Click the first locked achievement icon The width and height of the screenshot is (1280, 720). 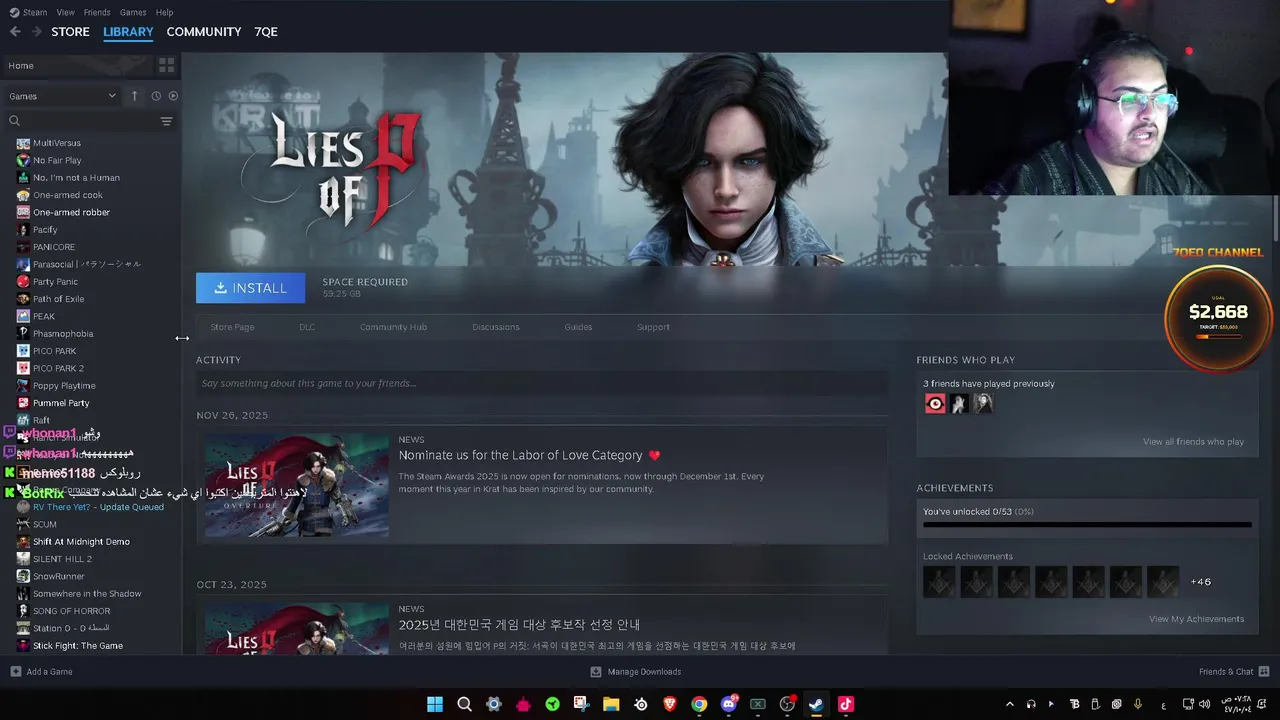939,582
